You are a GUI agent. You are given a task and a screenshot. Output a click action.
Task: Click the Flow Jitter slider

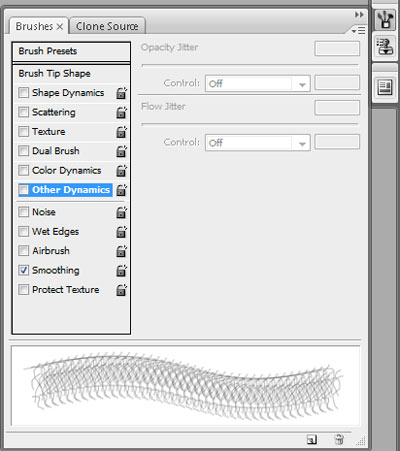[x=250, y=125]
